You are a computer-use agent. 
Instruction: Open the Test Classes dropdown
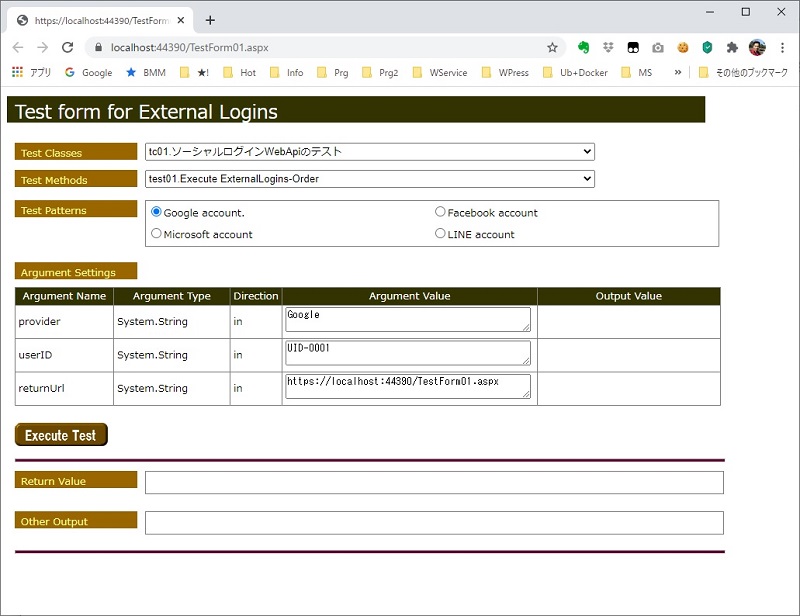(x=370, y=152)
